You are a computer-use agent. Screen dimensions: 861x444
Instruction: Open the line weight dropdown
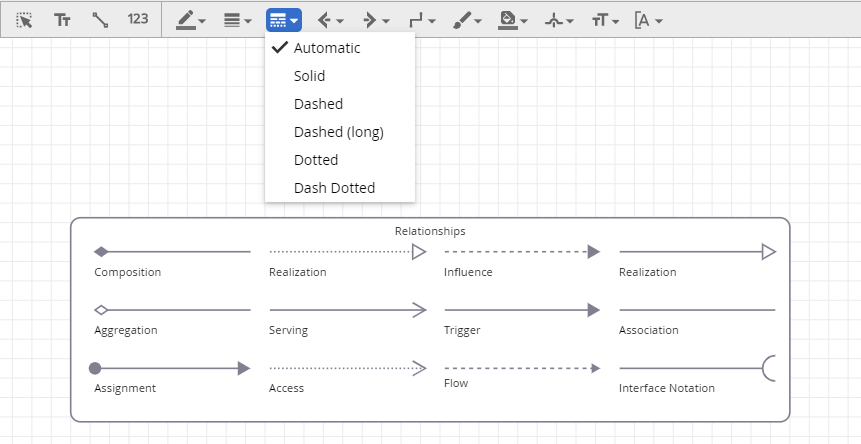point(237,19)
